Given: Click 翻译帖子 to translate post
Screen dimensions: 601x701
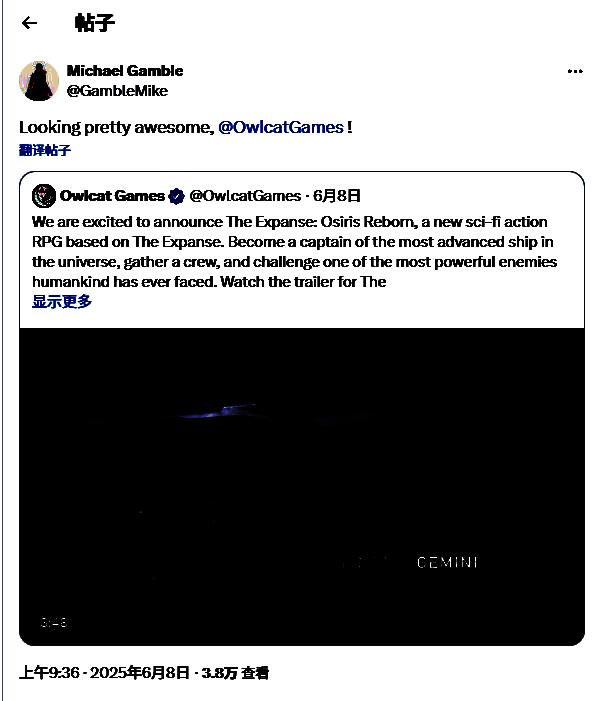Looking at the screenshot, I should click(45, 150).
